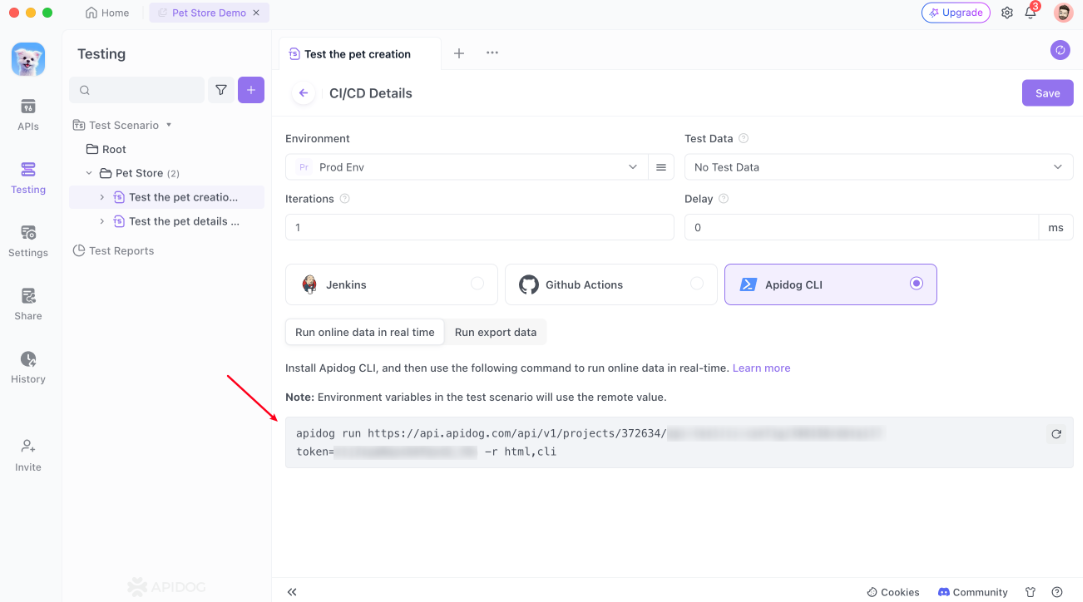Select Jenkins as the CI/CD provider
1083x602 pixels.
pos(391,283)
